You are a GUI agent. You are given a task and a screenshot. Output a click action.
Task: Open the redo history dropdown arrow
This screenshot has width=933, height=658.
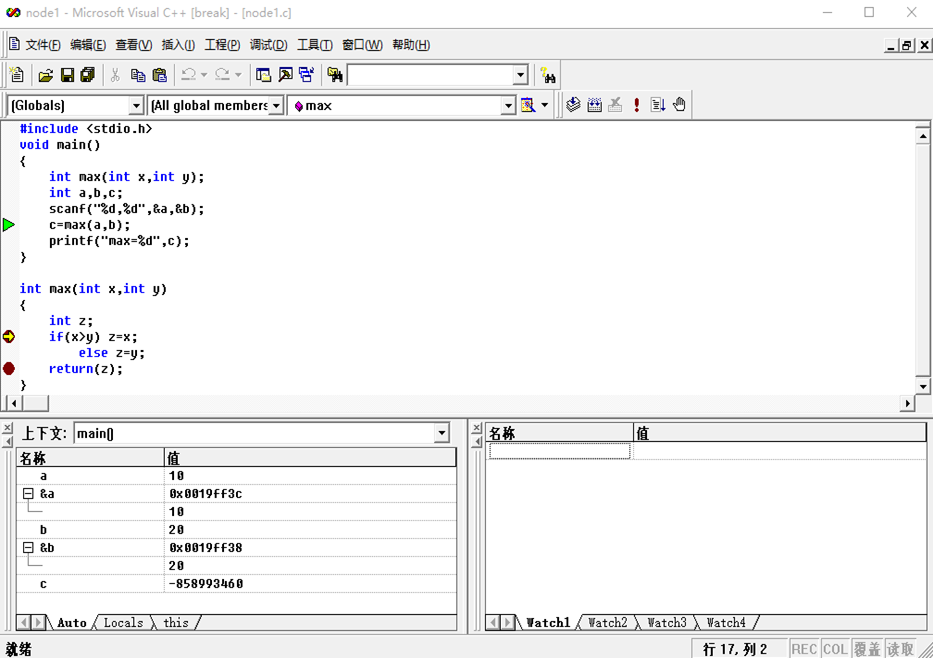pos(238,75)
